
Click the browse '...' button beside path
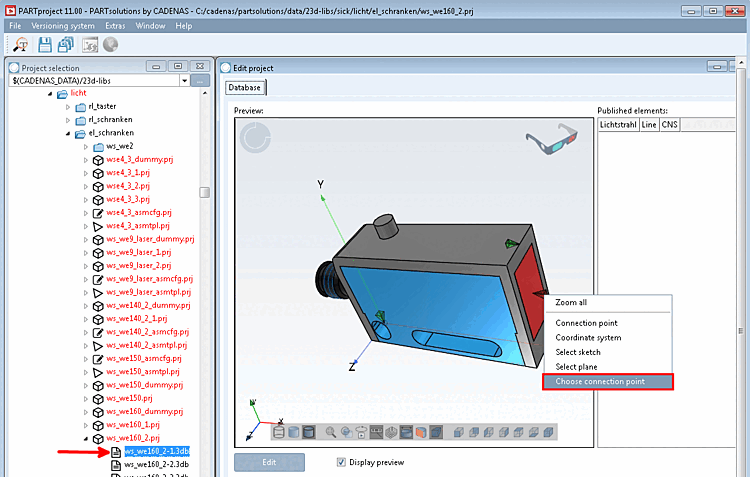[200, 81]
